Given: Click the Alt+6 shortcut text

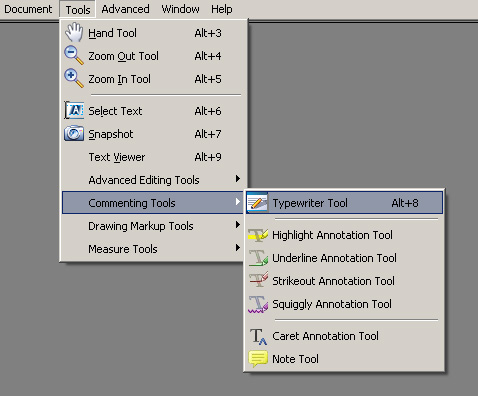Looking at the screenshot, I should pyautogui.click(x=208, y=111).
